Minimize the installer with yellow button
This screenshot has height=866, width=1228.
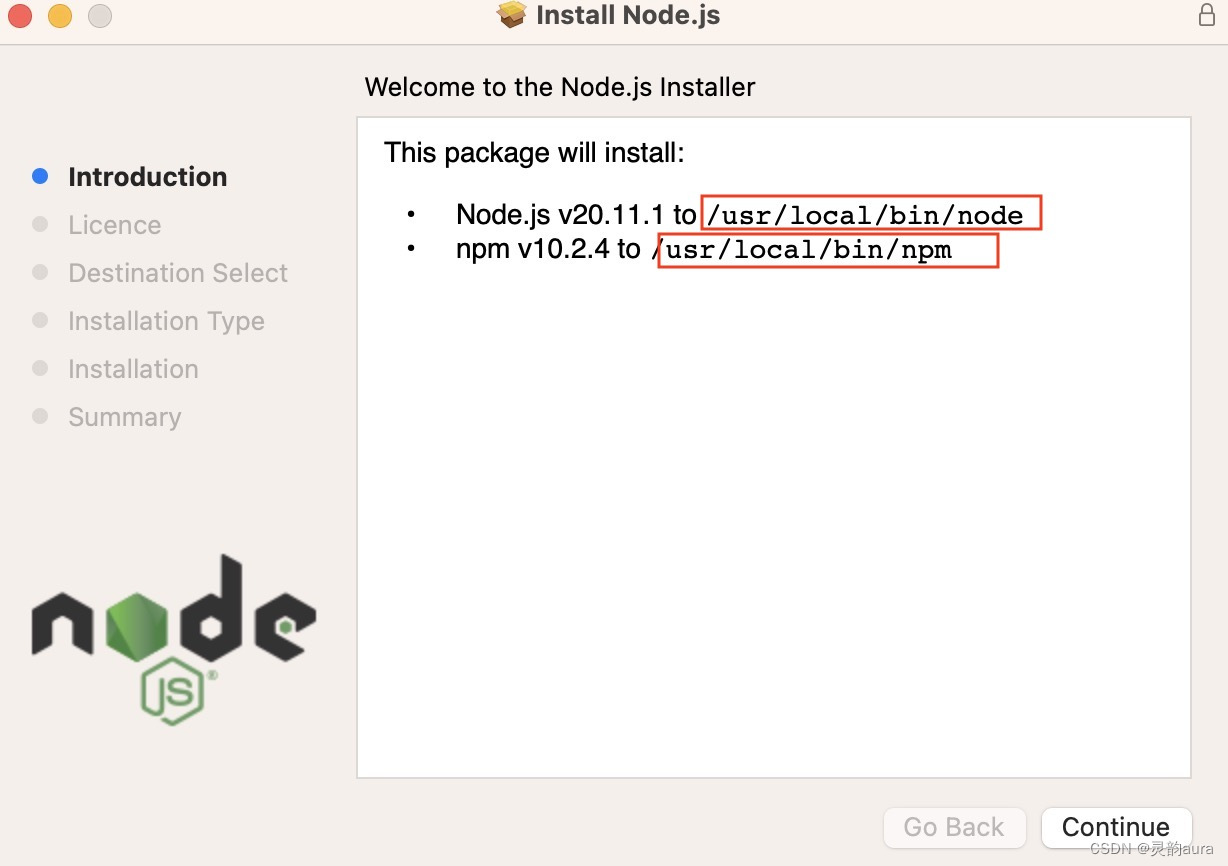[60, 15]
